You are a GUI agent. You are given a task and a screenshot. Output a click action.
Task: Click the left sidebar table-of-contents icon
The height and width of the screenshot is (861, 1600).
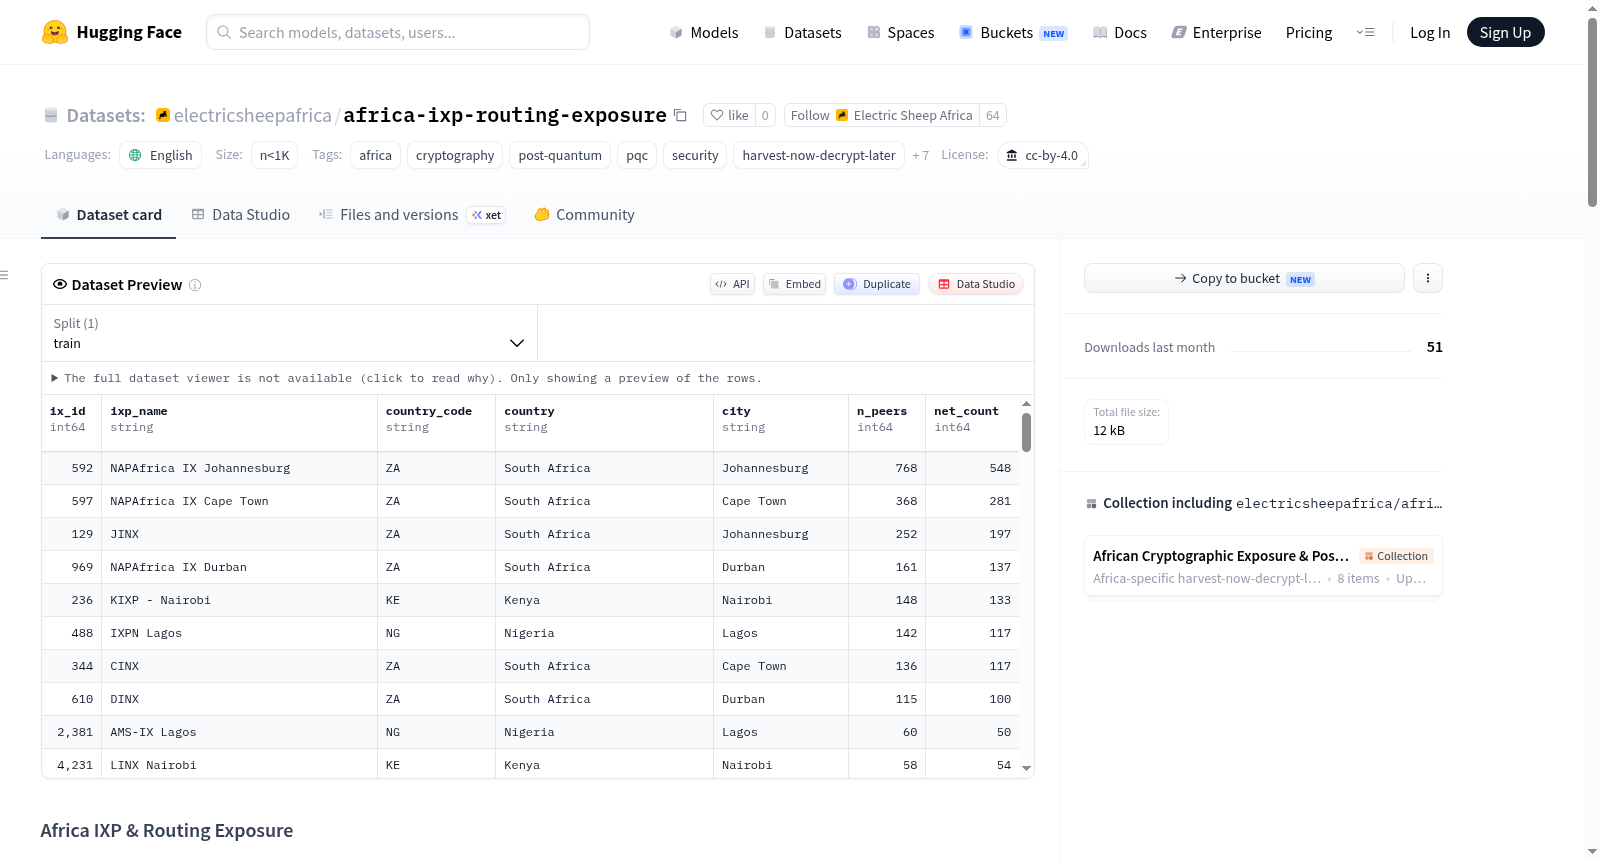tap(4, 275)
